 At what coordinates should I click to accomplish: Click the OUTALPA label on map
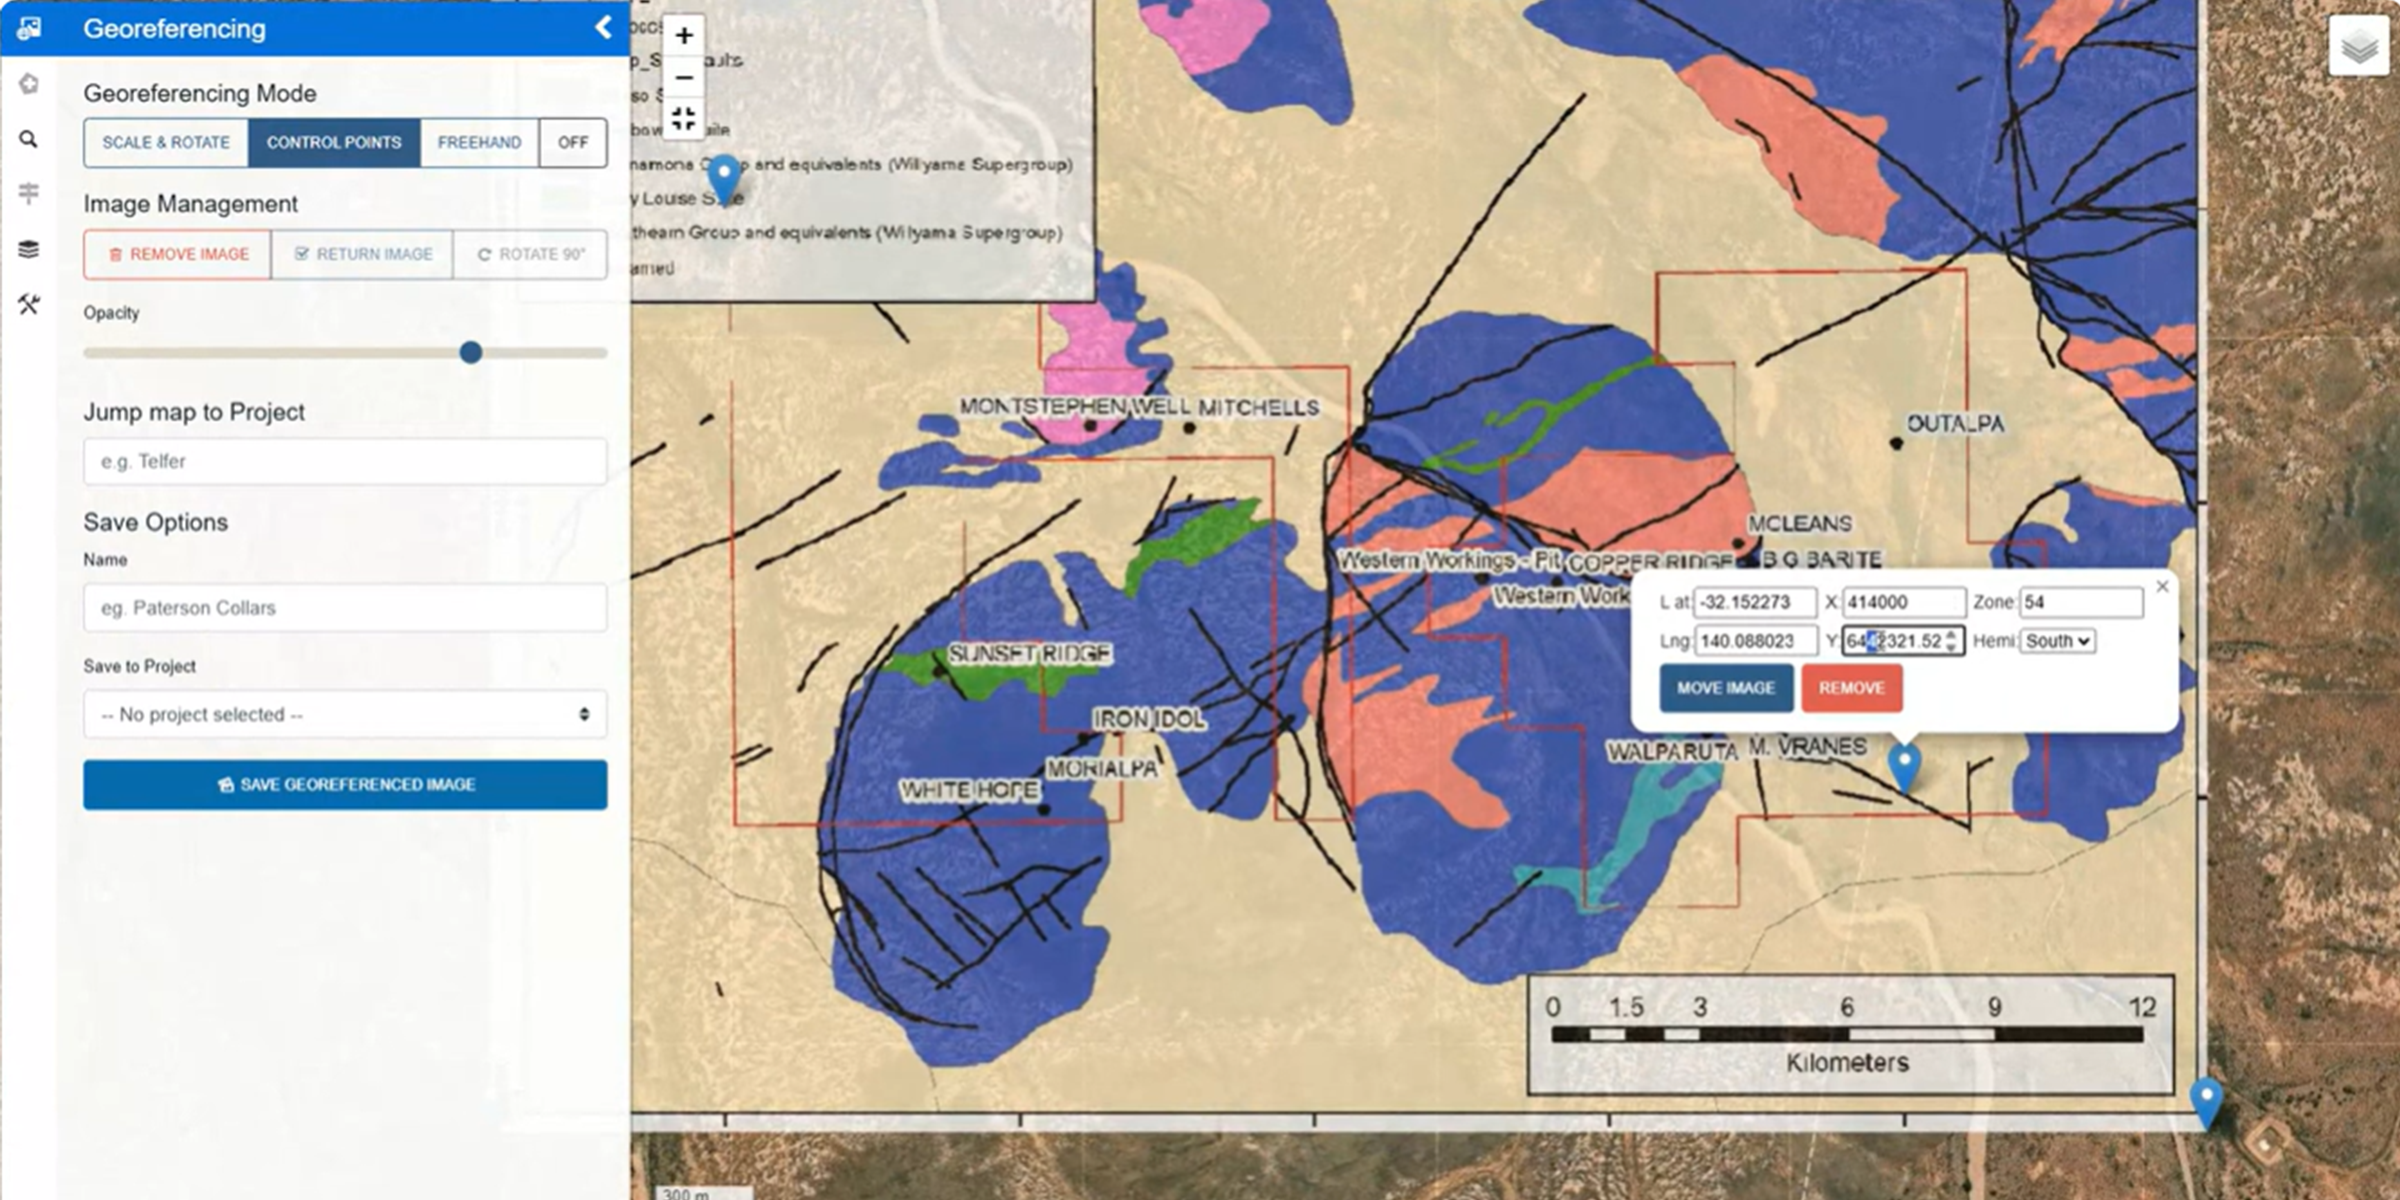[1955, 423]
